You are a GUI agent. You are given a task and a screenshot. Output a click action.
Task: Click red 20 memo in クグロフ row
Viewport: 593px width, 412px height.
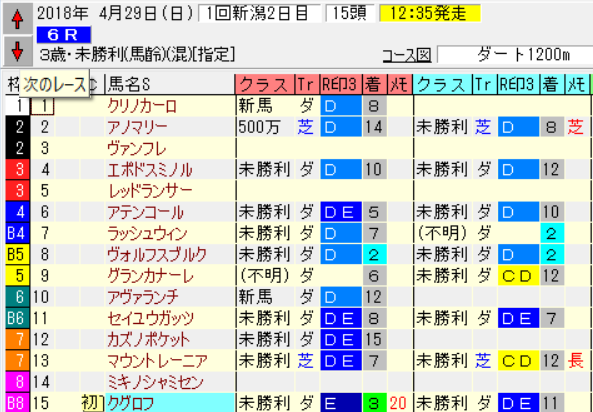(x=398, y=403)
